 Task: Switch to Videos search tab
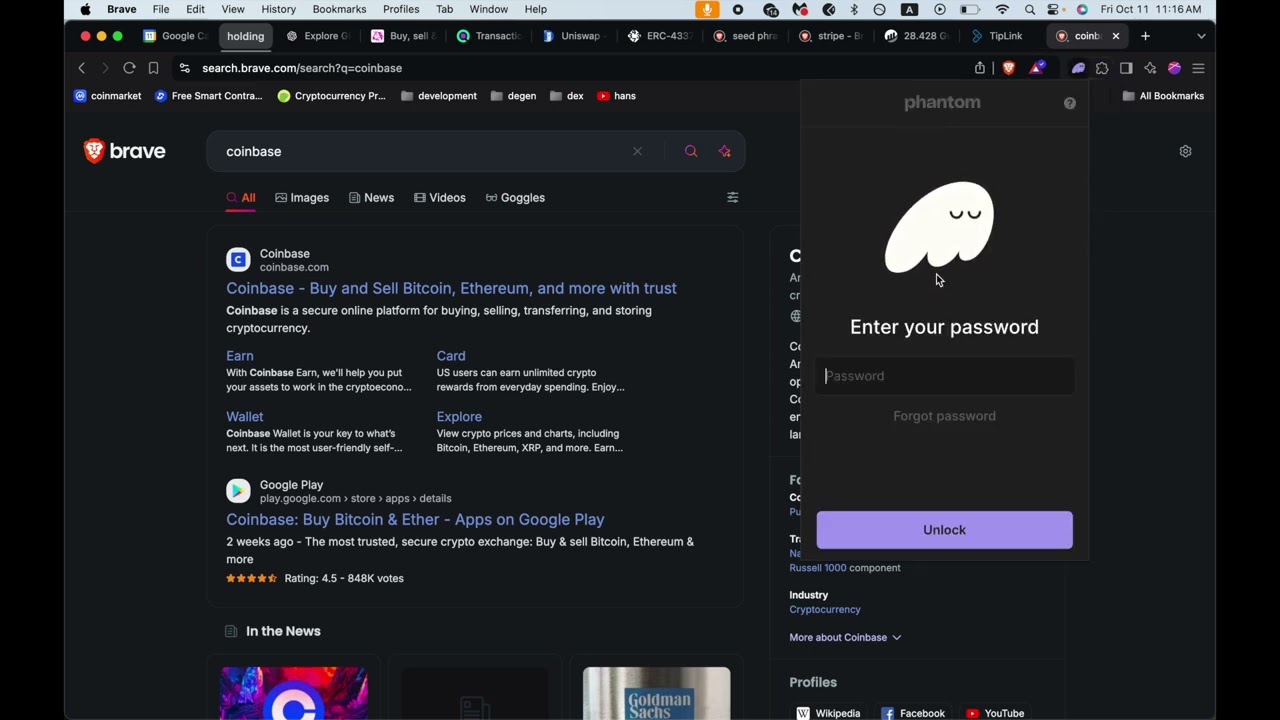[x=440, y=198]
